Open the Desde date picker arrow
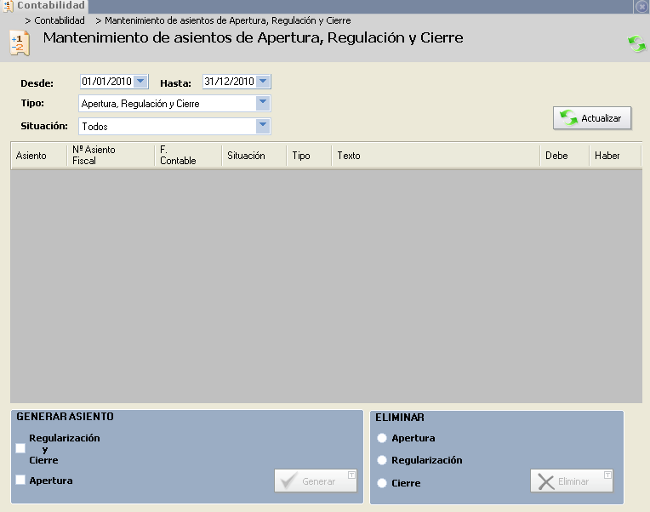650x512 pixels. [141, 81]
